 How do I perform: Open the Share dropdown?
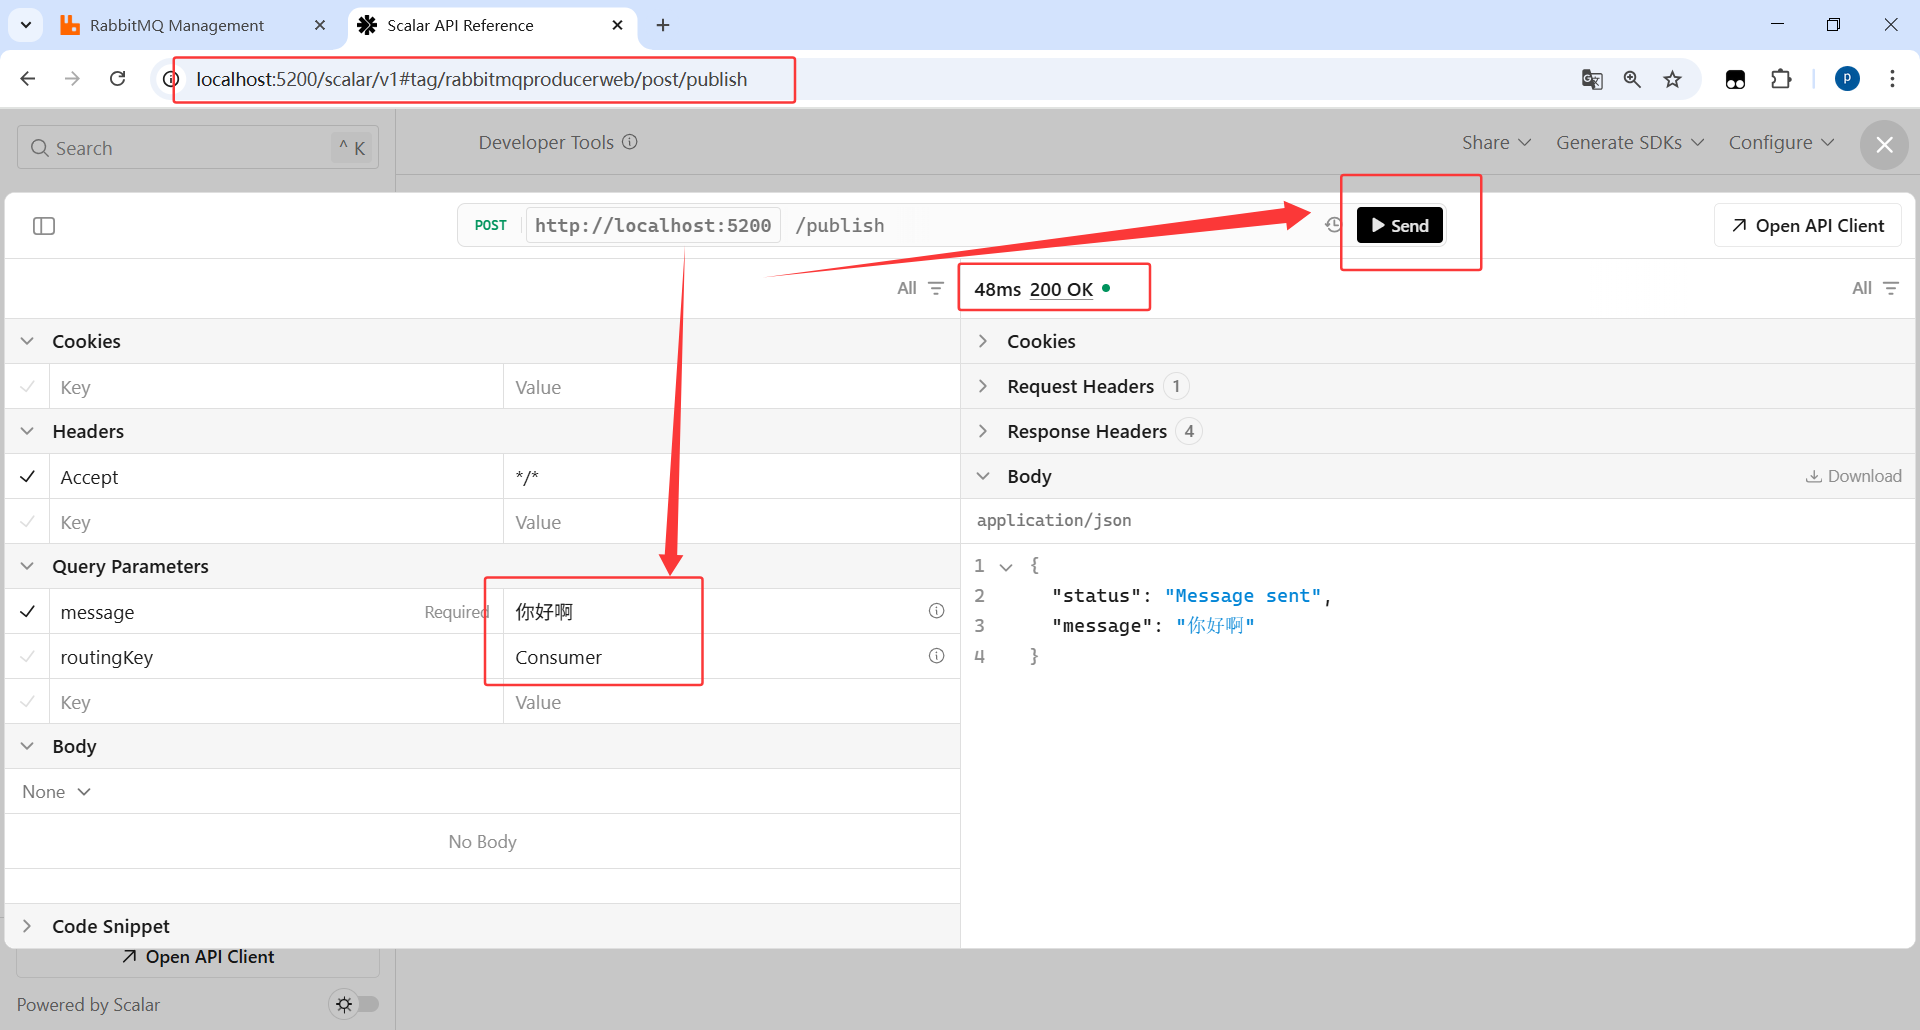click(1496, 143)
